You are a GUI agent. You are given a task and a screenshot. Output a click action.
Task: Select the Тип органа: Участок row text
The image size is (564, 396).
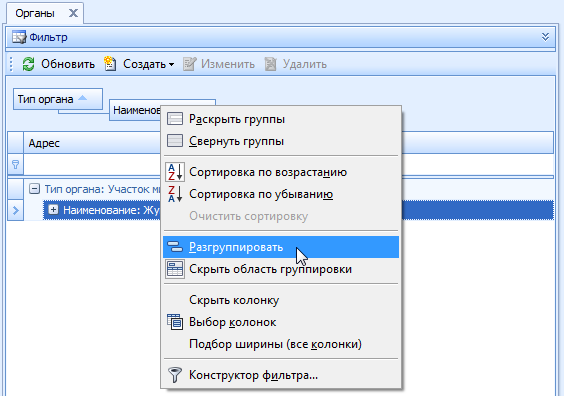tap(102, 189)
